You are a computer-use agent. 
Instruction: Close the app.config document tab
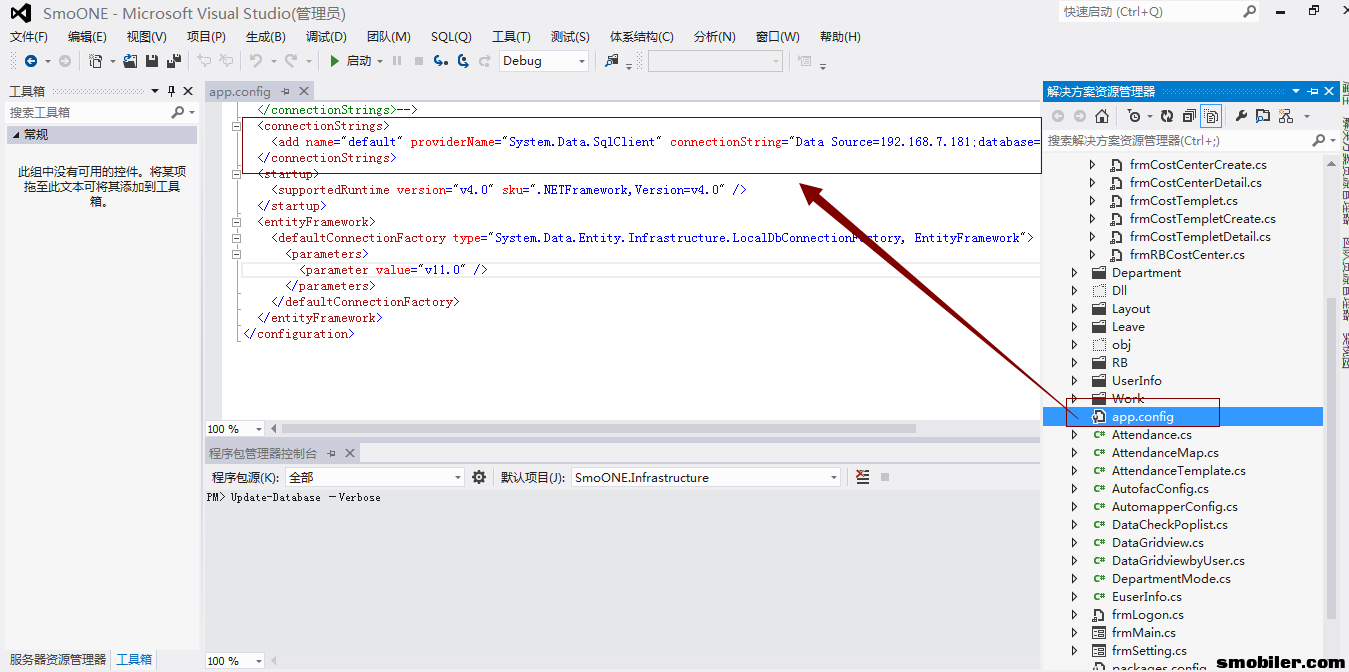click(305, 91)
